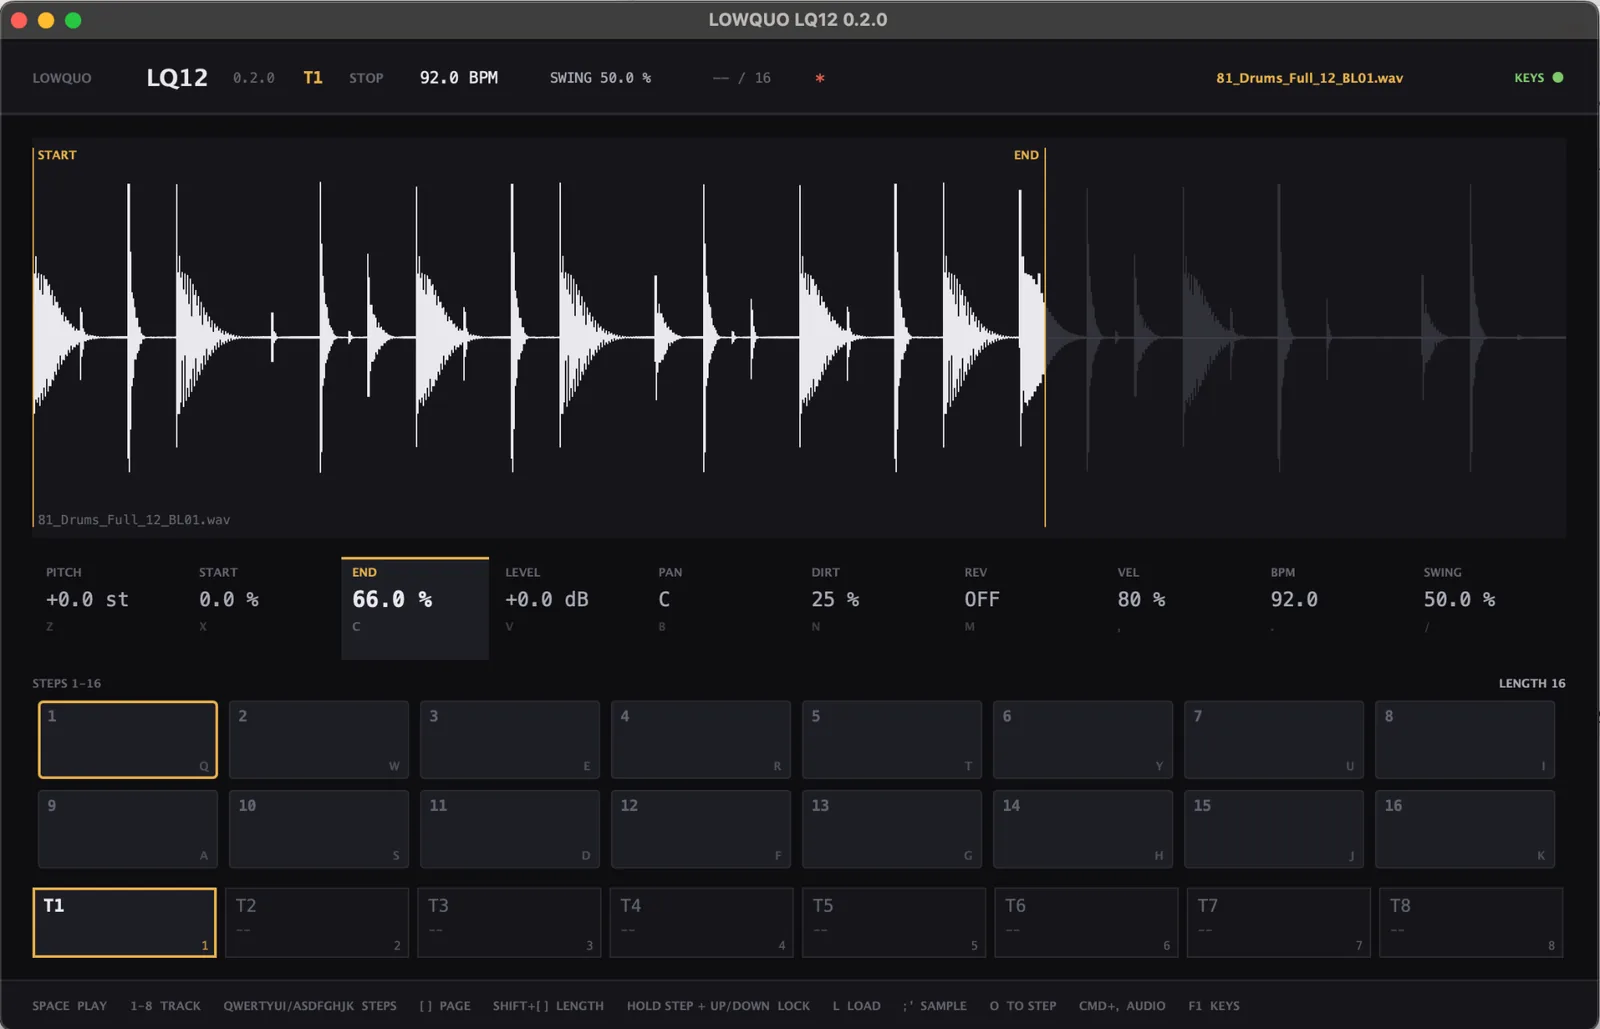The image size is (1600, 1029).
Task: Click the 92.0 BPM header readout
Action: pos(459,78)
